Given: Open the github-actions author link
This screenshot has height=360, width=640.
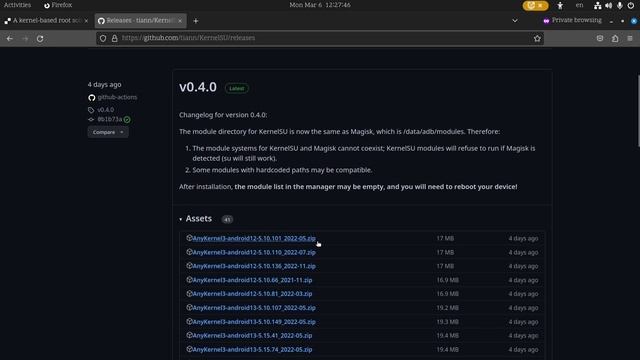Looking at the screenshot, I should (117, 97).
